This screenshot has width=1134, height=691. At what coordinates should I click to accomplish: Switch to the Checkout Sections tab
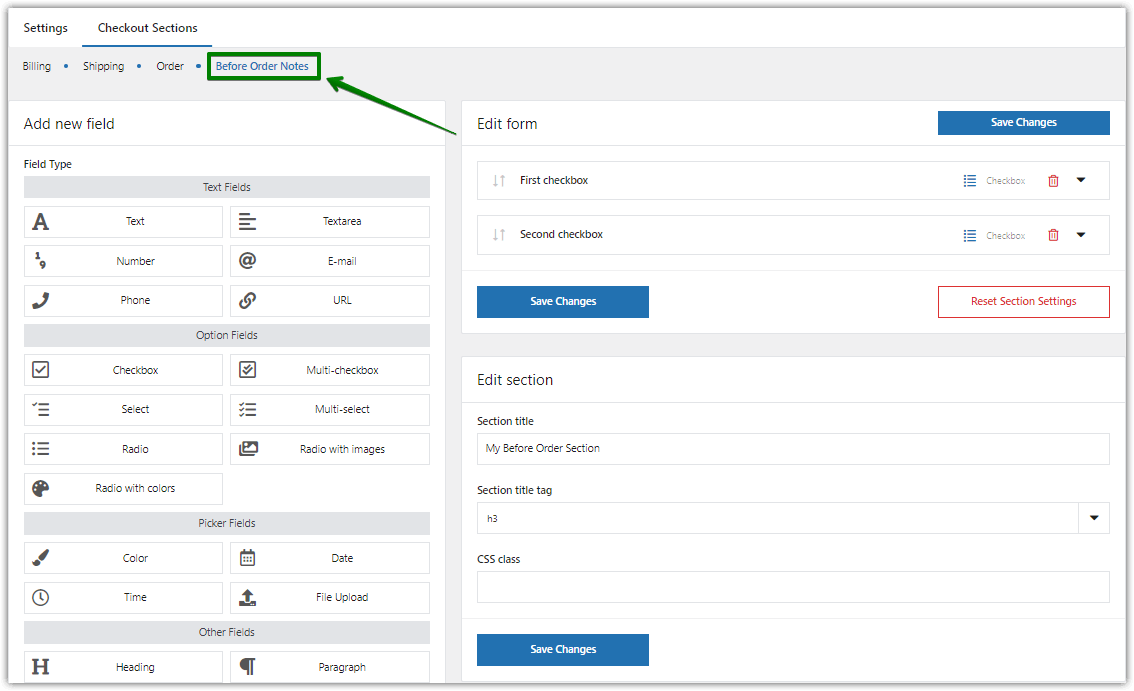(148, 28)
